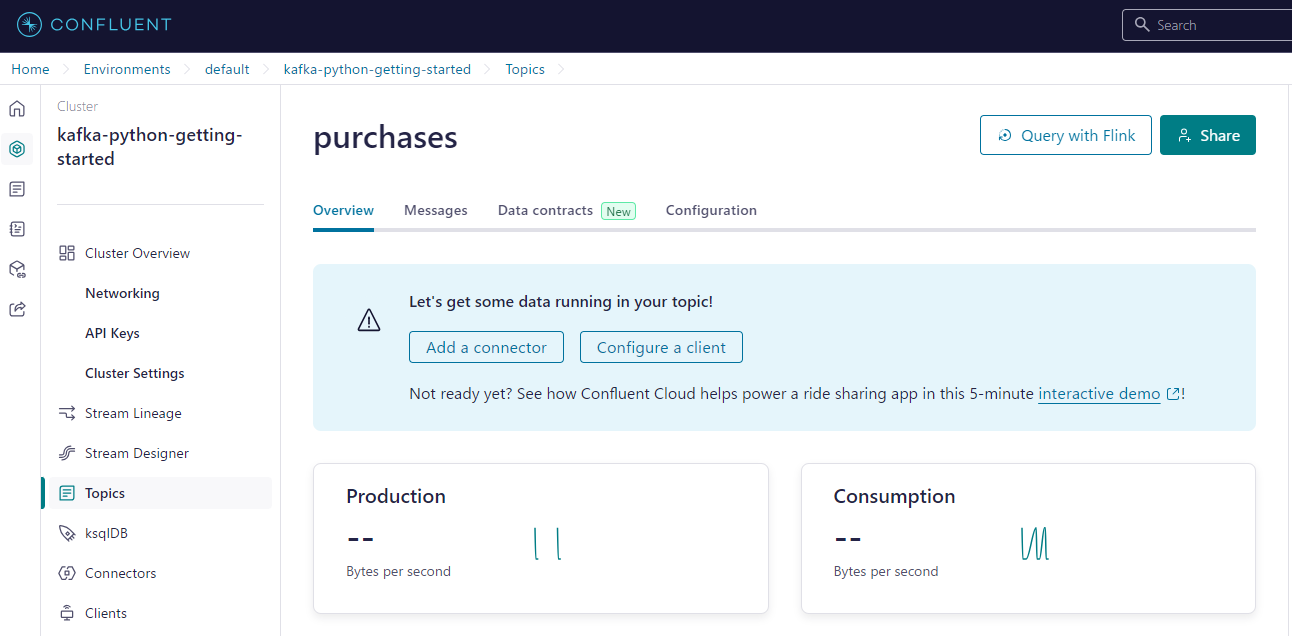Open Stream Designer in the sidebar
This screenshot has height=636, width=1292.
[137, 453]
